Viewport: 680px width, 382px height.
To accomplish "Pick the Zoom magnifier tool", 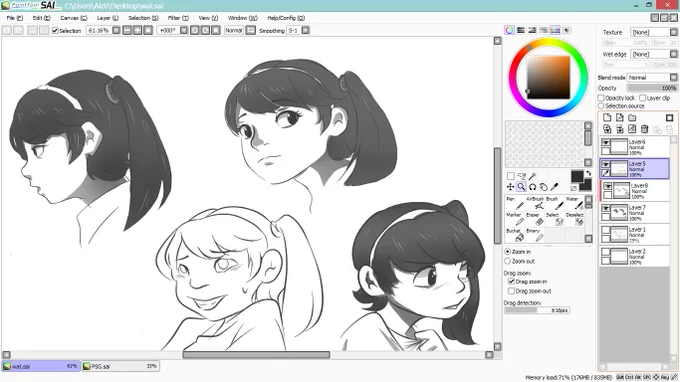I will pyautogui.click(x=521, y=187).
